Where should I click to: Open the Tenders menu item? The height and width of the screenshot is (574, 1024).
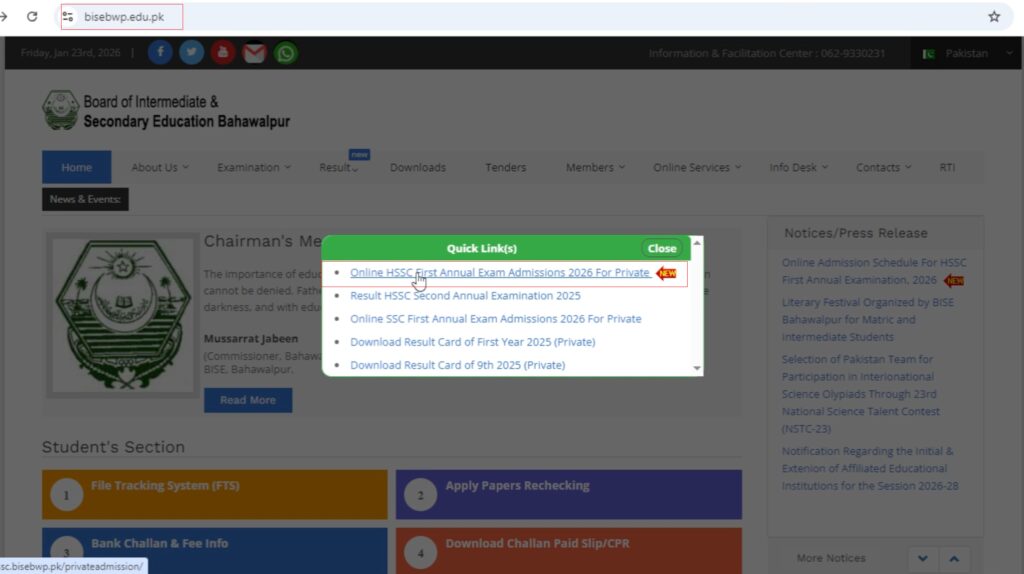[505, 168]
